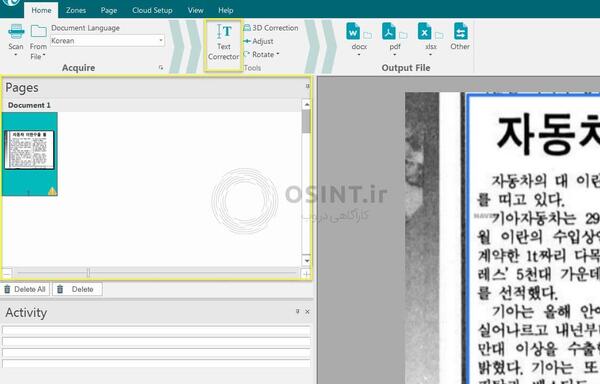Switch to the Home tab
The height and width of the screenshot is (384, 600).
click(x=41, y=10)
